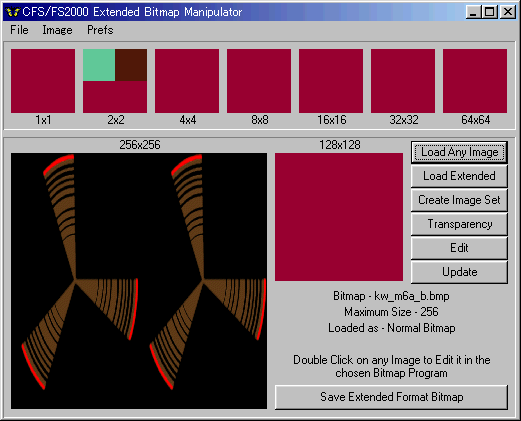Viewport: 521px width, 421px height.
Task: Click the Update button
Action: point(459,272)
